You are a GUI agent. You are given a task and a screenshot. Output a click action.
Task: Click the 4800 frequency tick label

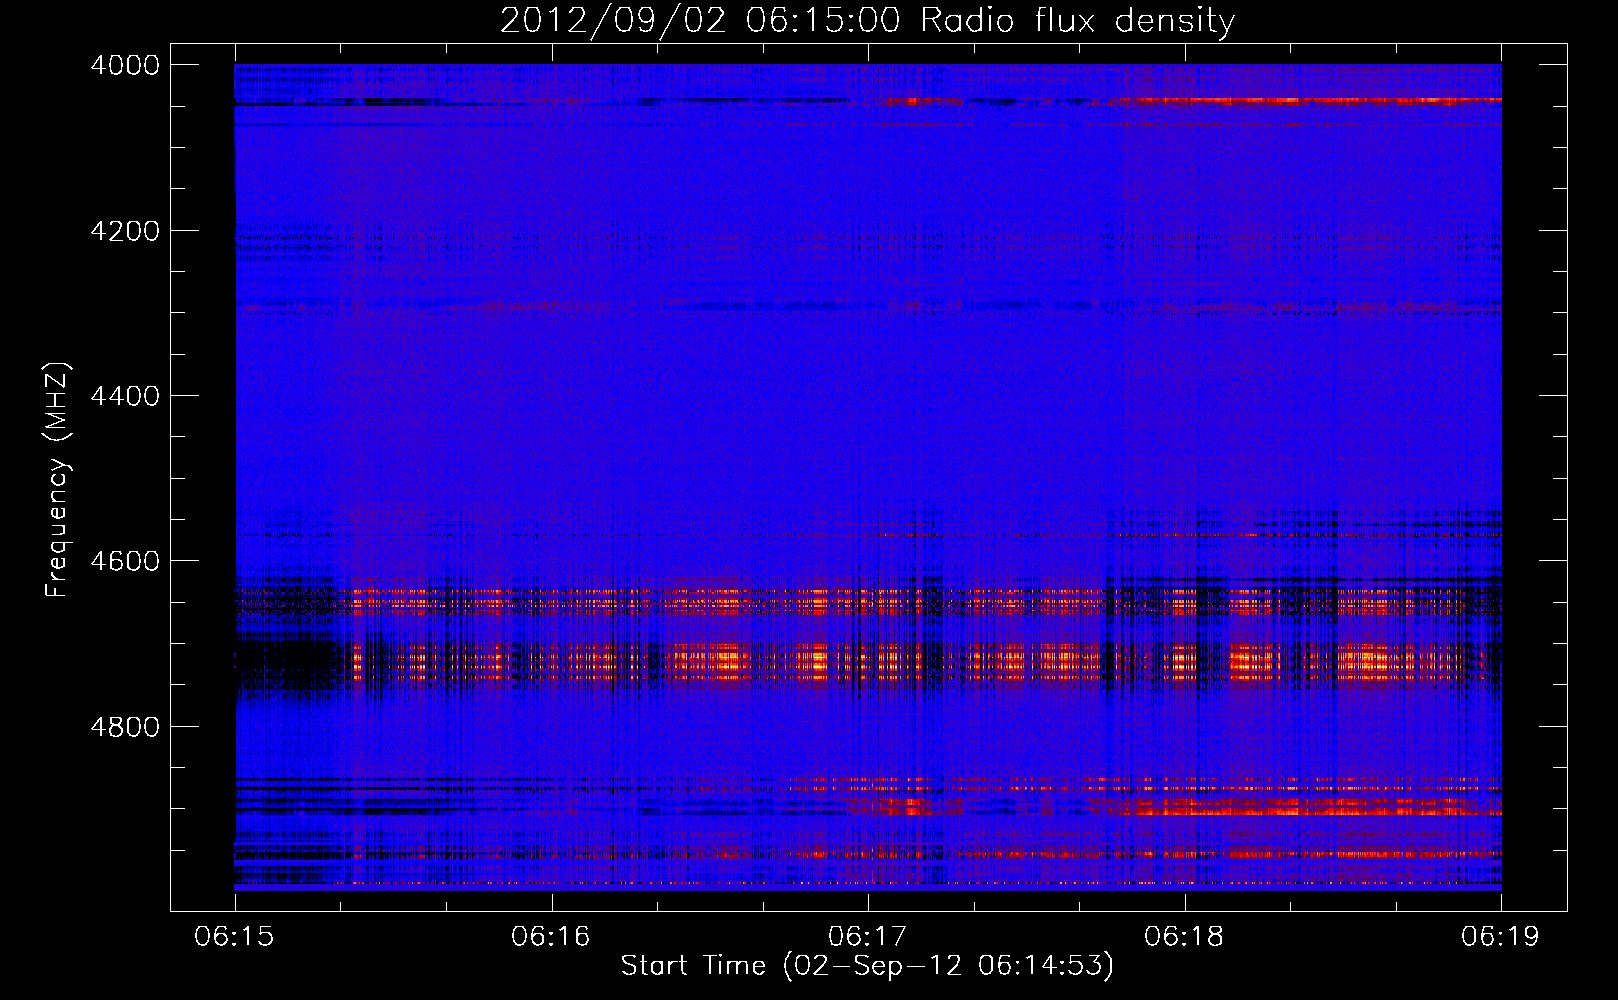click(125, 727)
